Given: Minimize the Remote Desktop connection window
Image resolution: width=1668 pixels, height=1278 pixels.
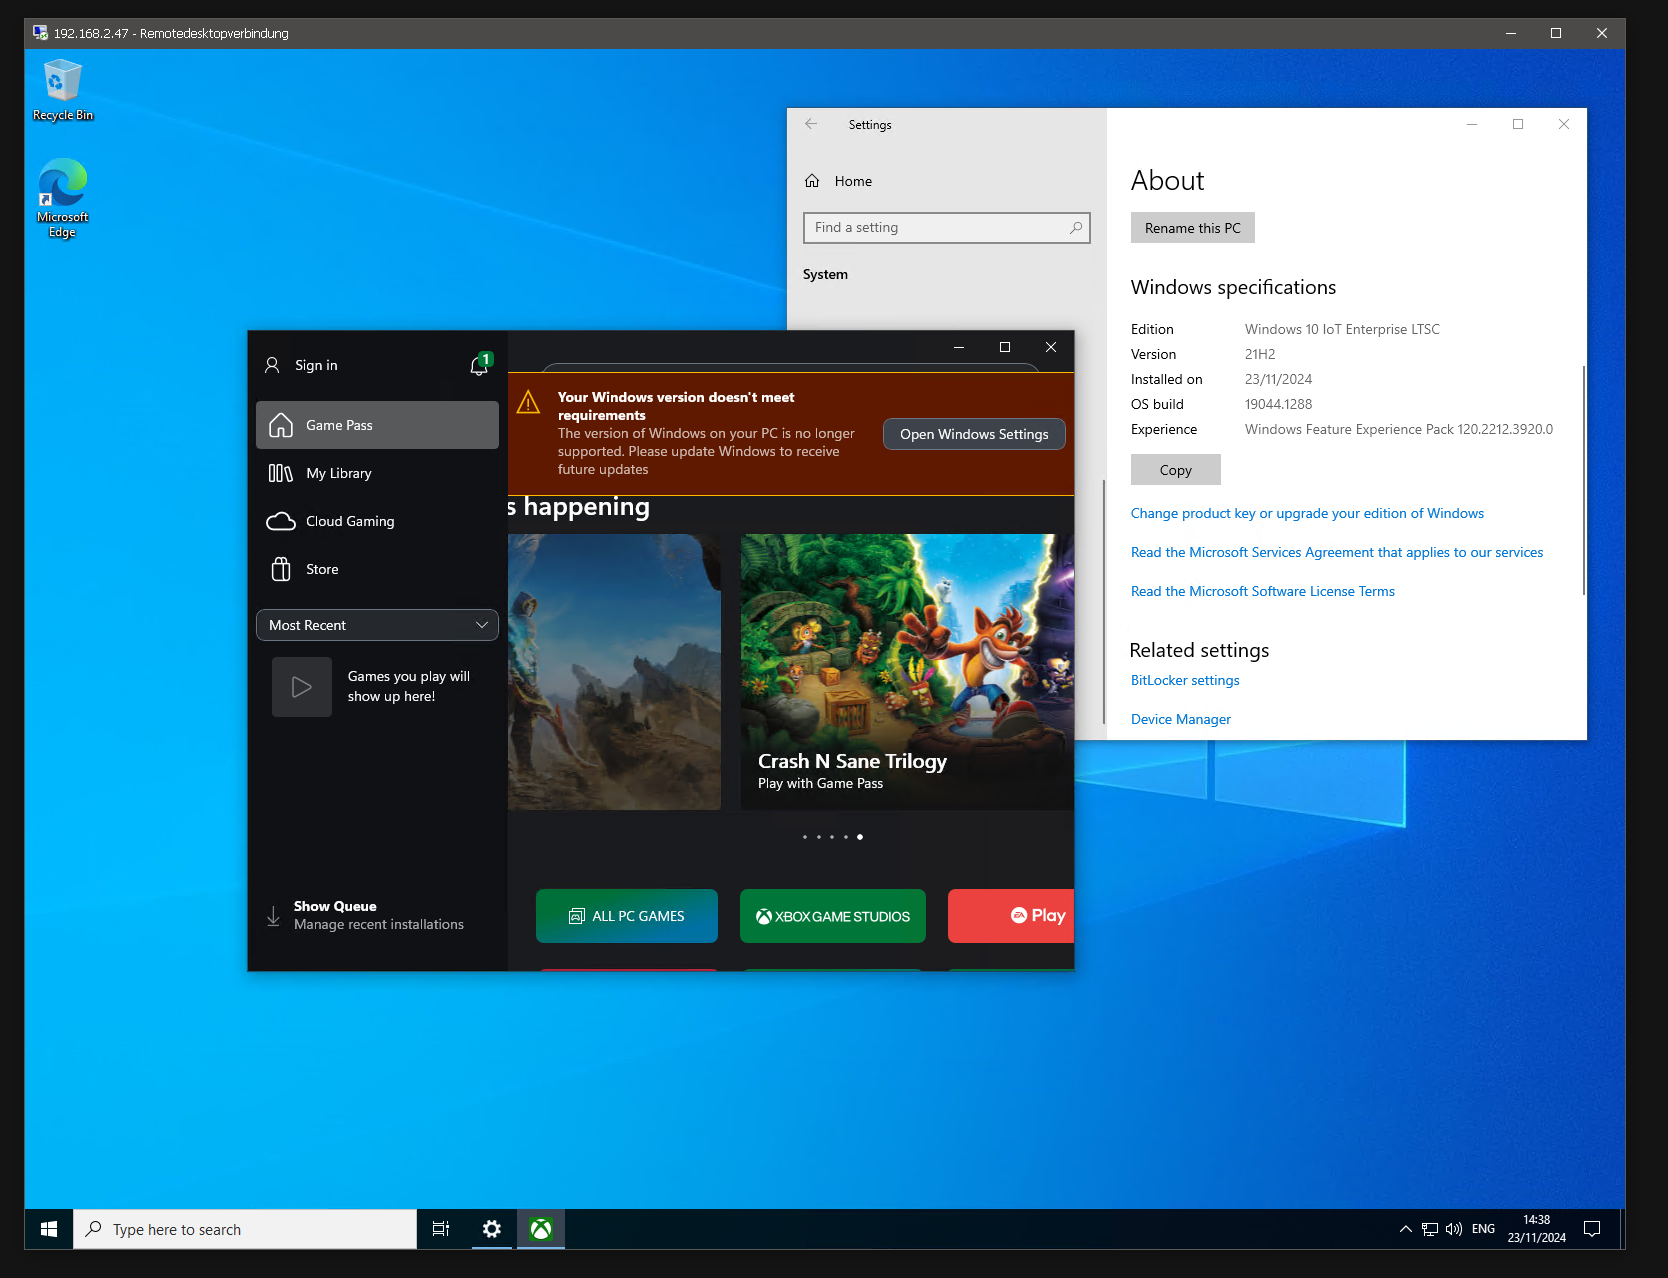Looking at the screenshot, I should pos(1511,33).
